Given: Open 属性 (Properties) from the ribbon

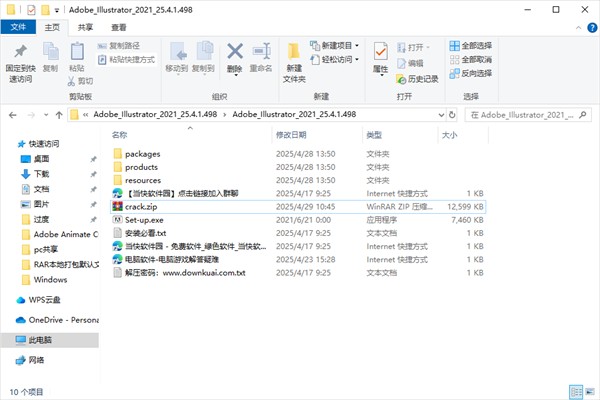Looking at the screenshot, I should click(x=380, y=56).
